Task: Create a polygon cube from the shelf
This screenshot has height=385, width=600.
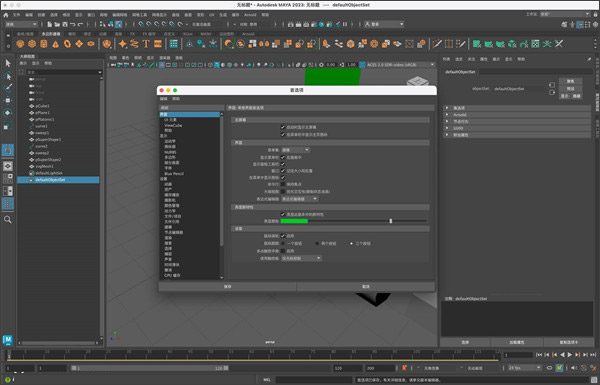Action: point(32,44)
